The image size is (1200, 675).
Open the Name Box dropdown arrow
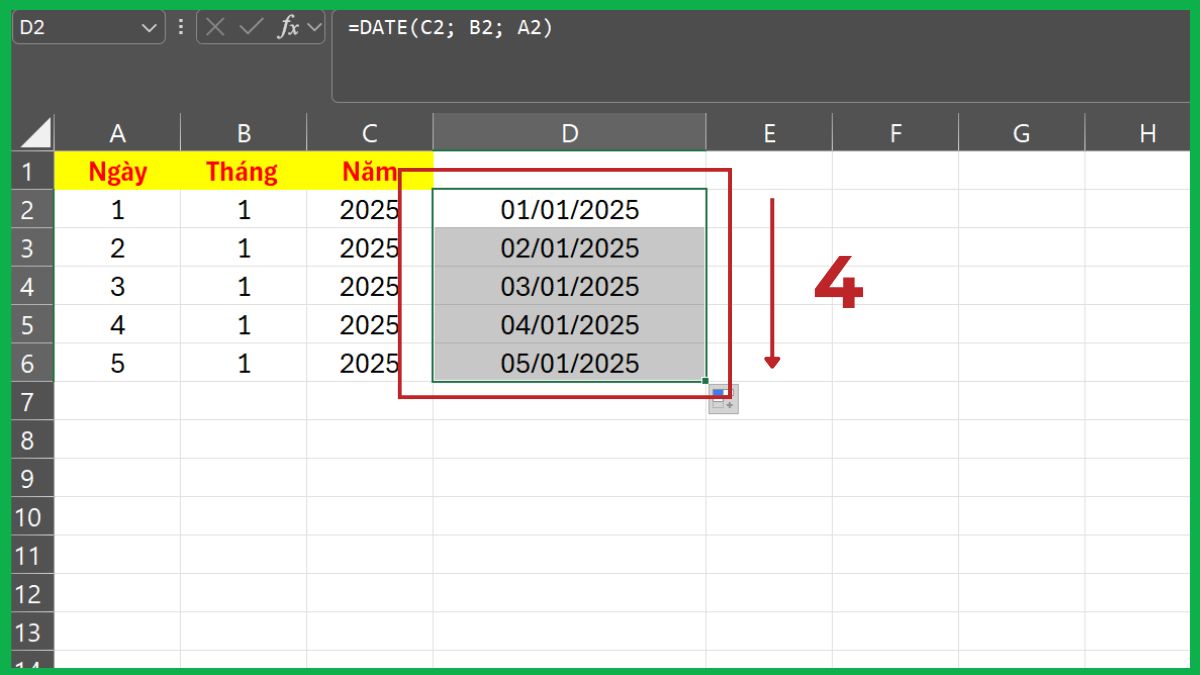pos(148,27)
